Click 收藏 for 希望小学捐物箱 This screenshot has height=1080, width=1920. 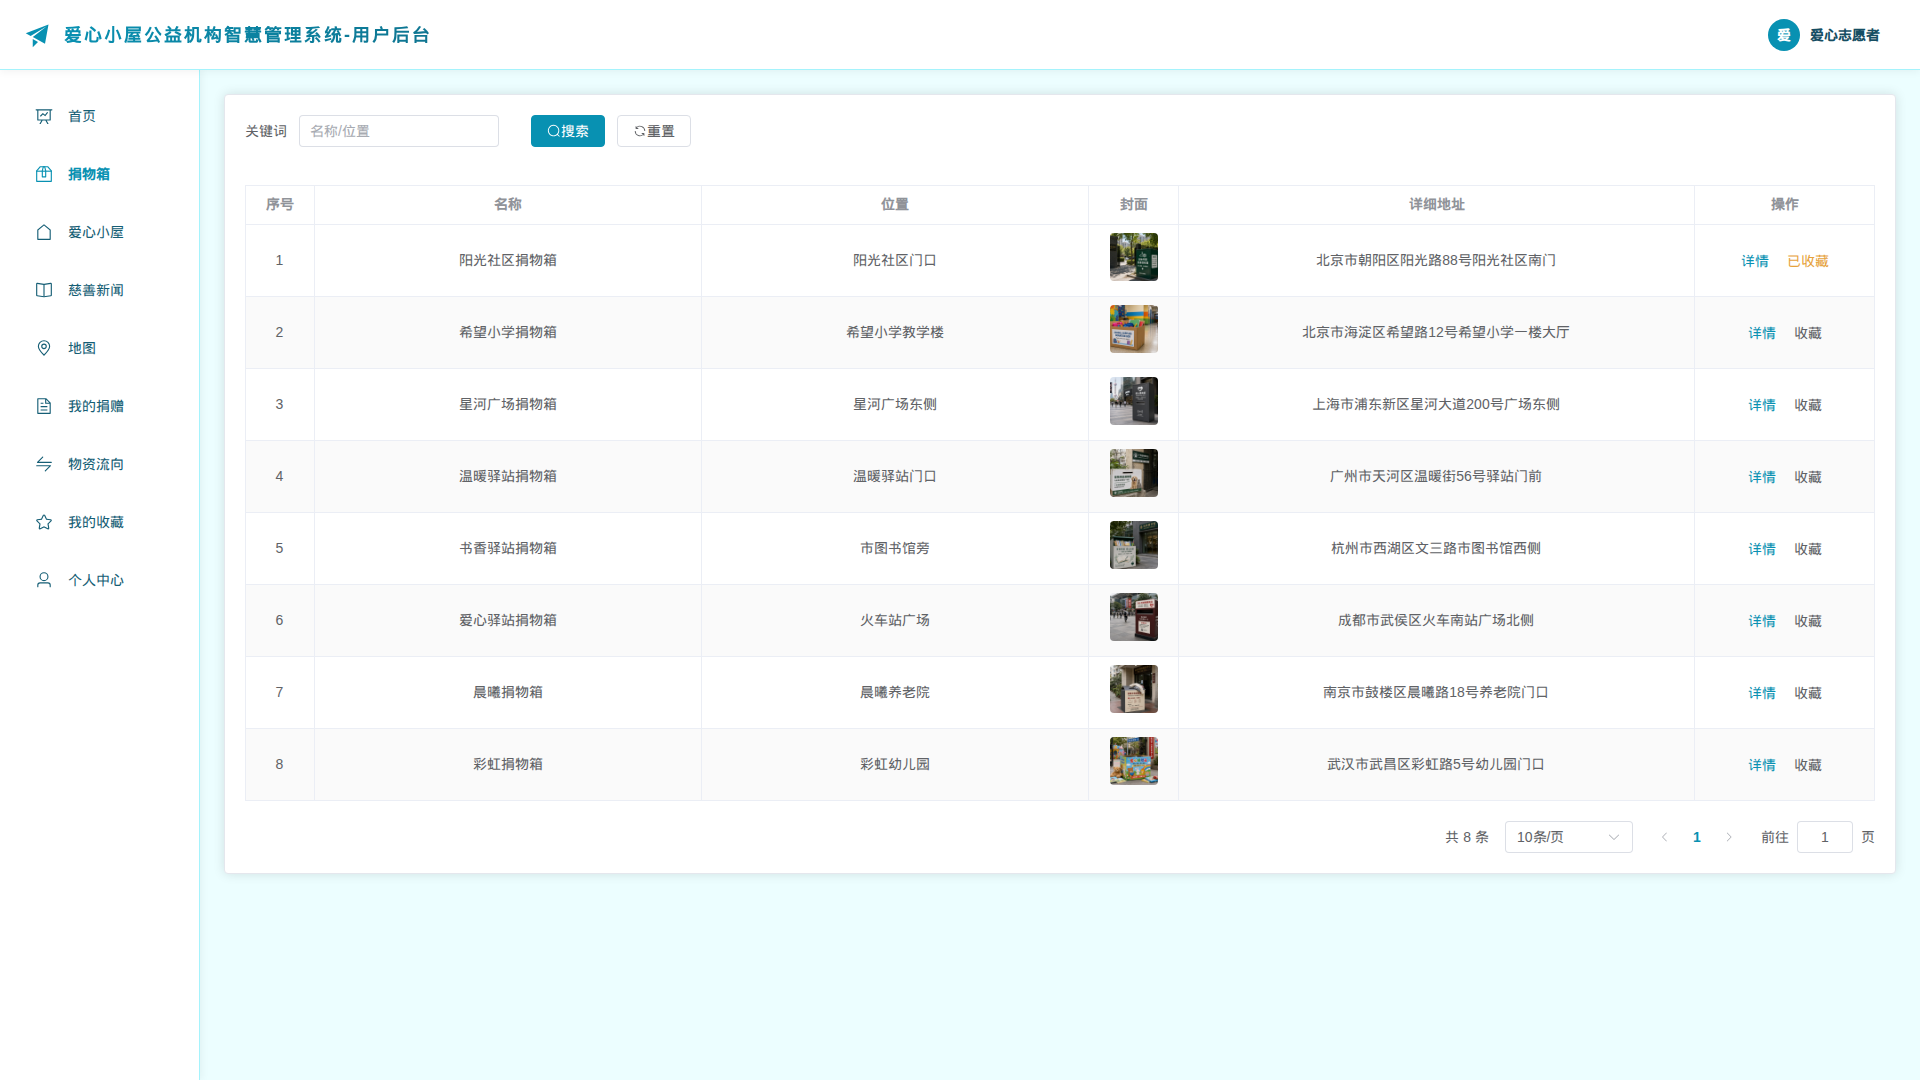click(x=1808, y=333)
